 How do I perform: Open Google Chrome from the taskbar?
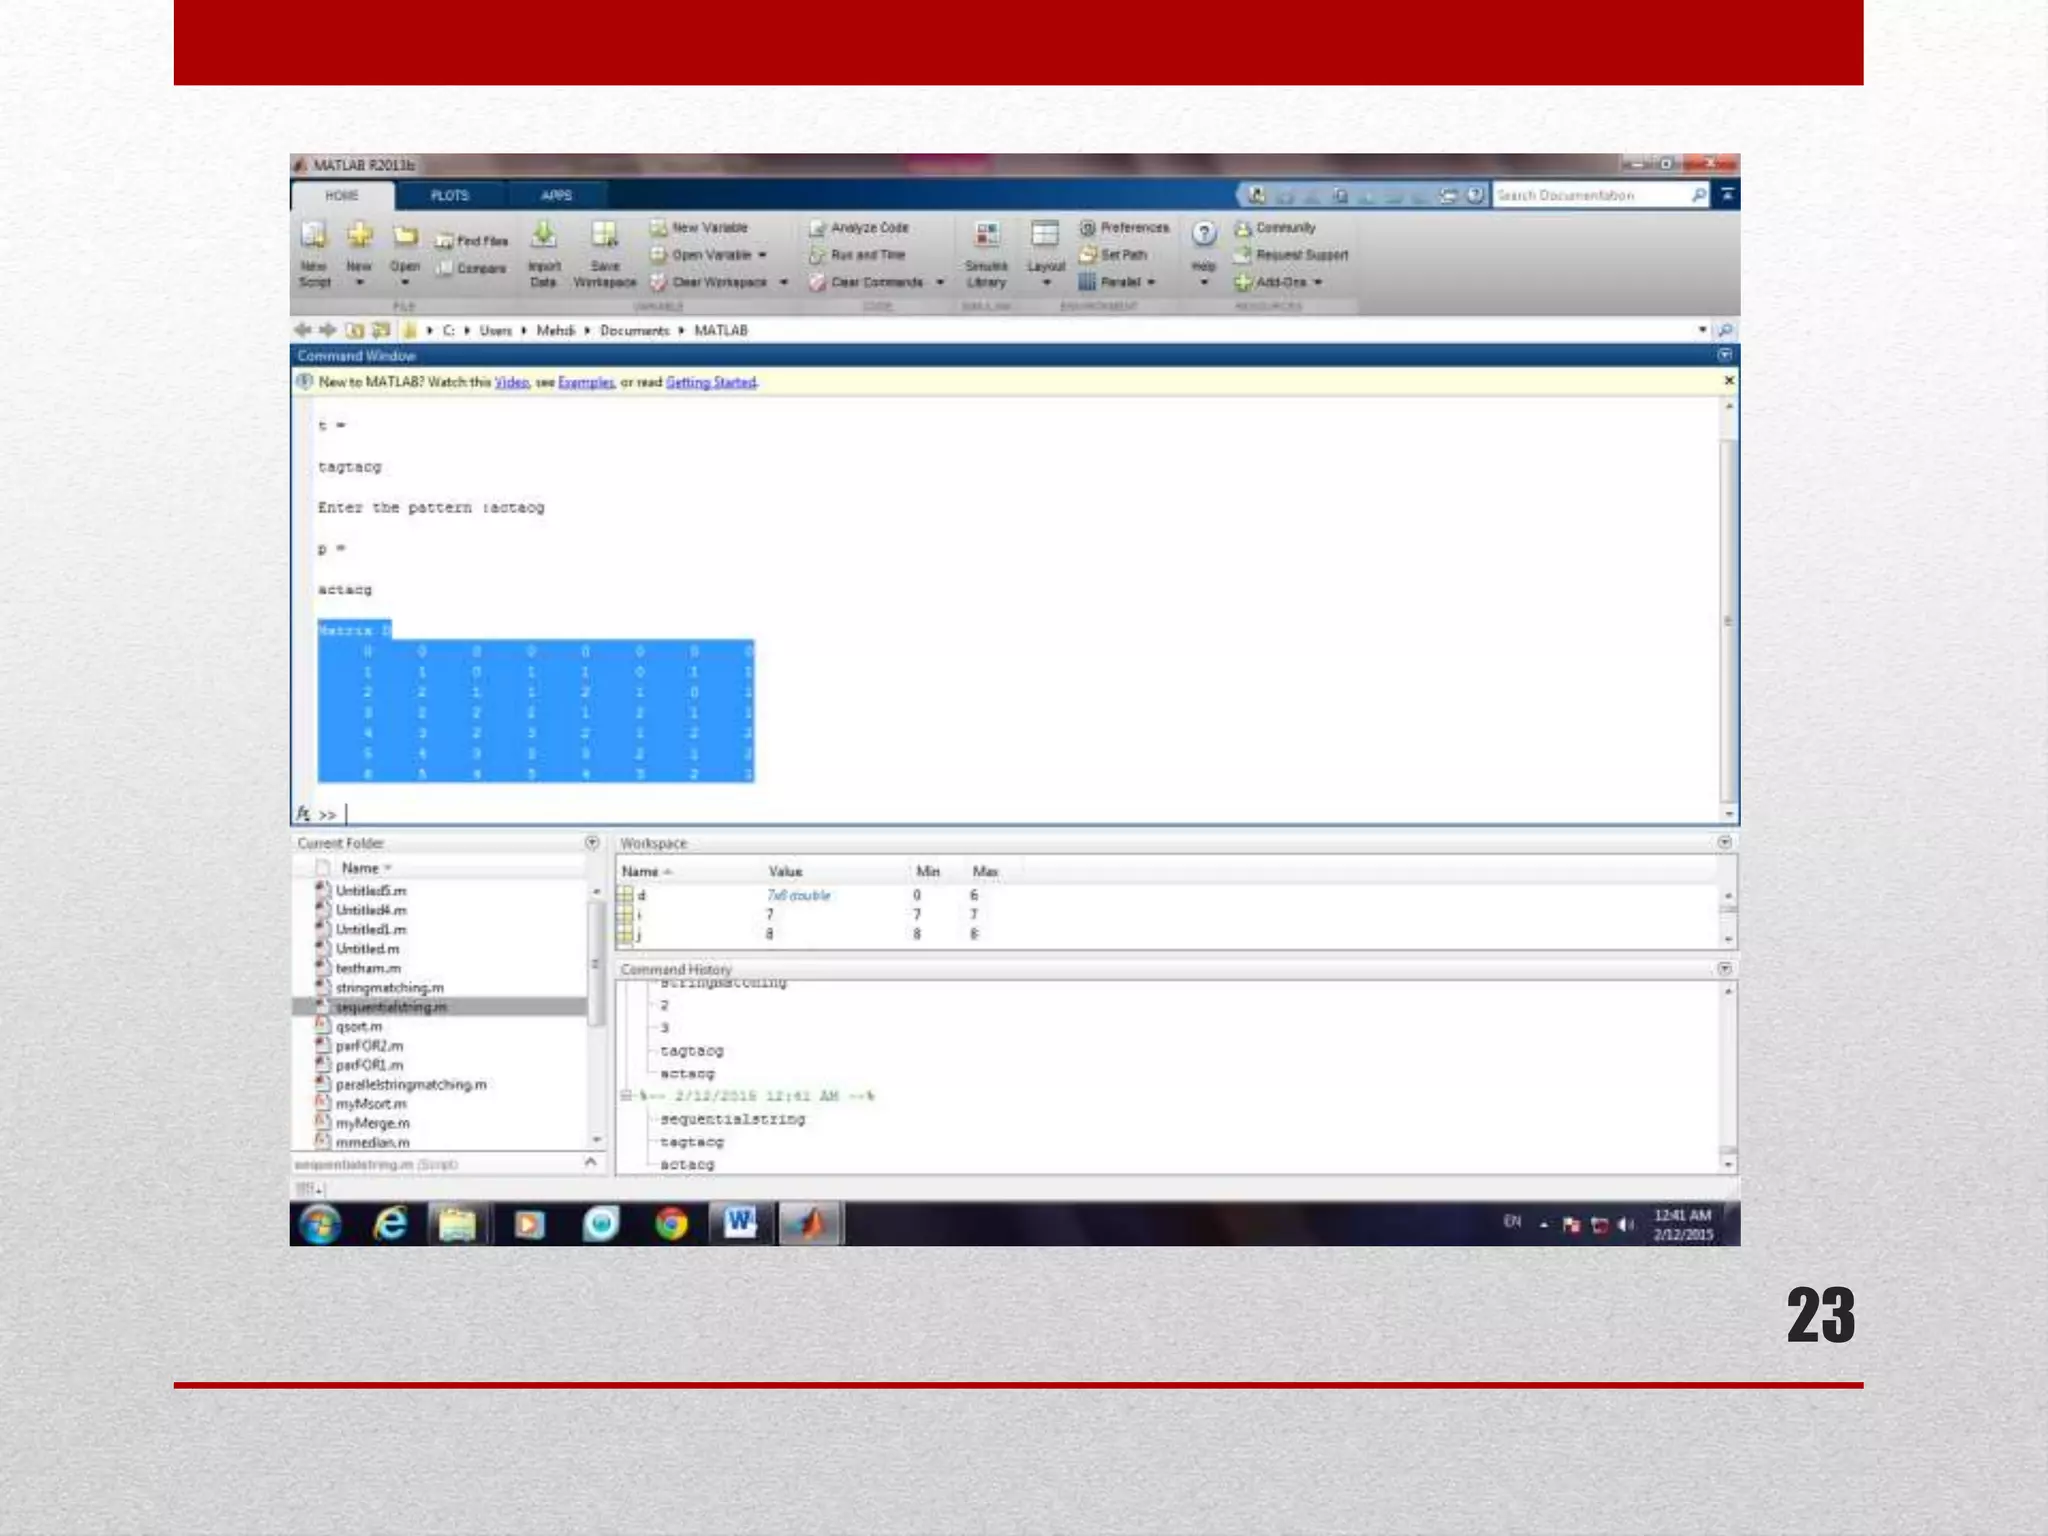click(671, 1224)
